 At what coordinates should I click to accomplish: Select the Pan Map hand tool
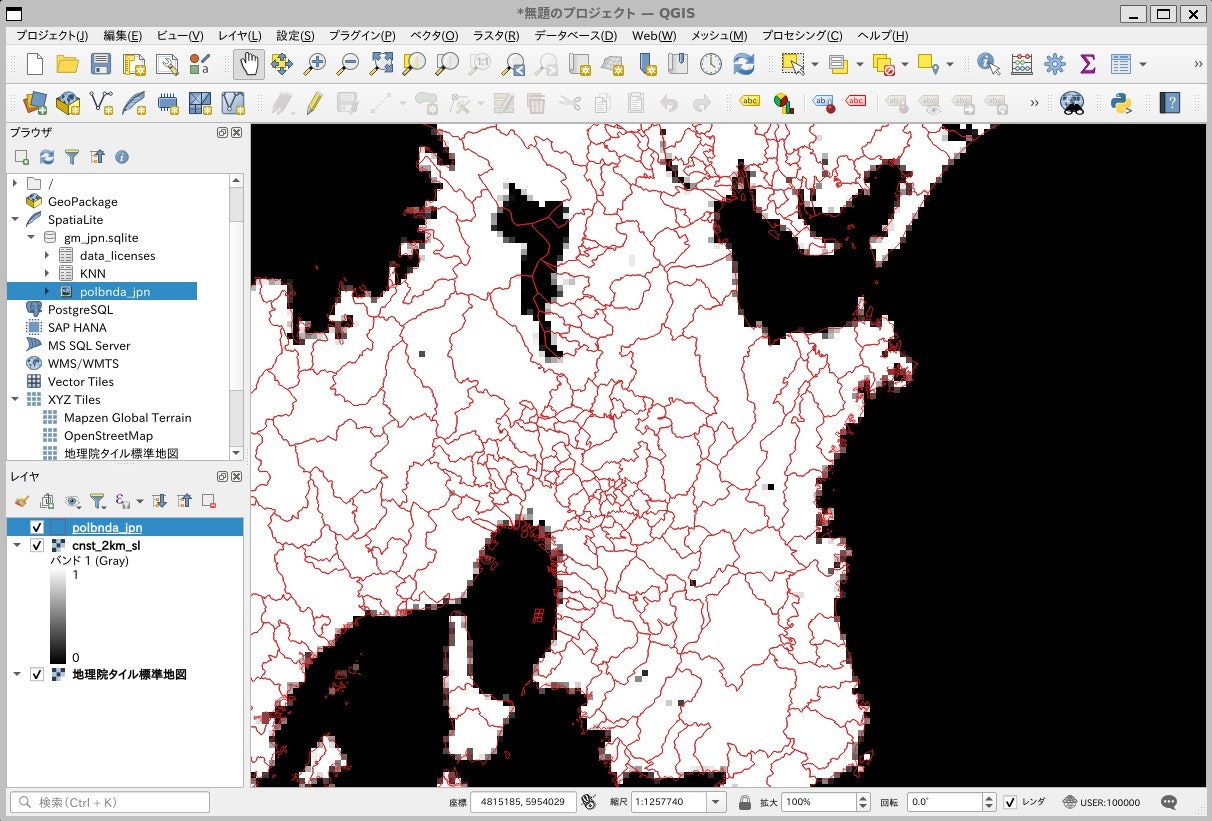point(247,63)
